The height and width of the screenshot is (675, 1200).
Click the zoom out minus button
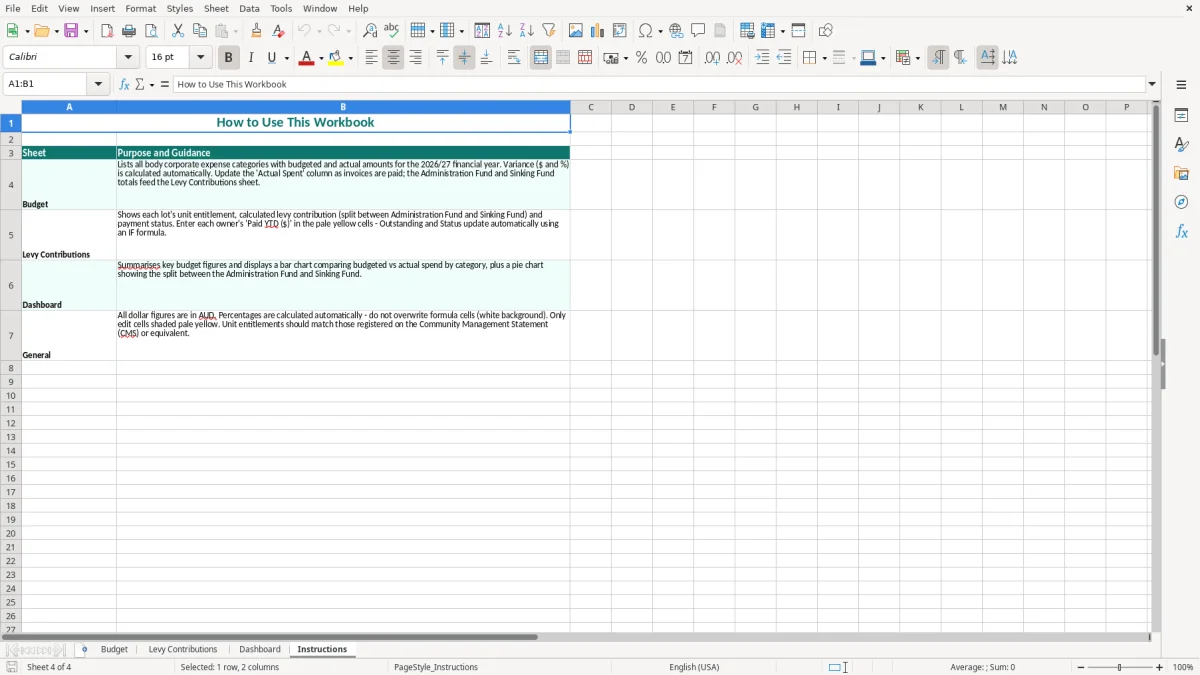[1081, 667]
